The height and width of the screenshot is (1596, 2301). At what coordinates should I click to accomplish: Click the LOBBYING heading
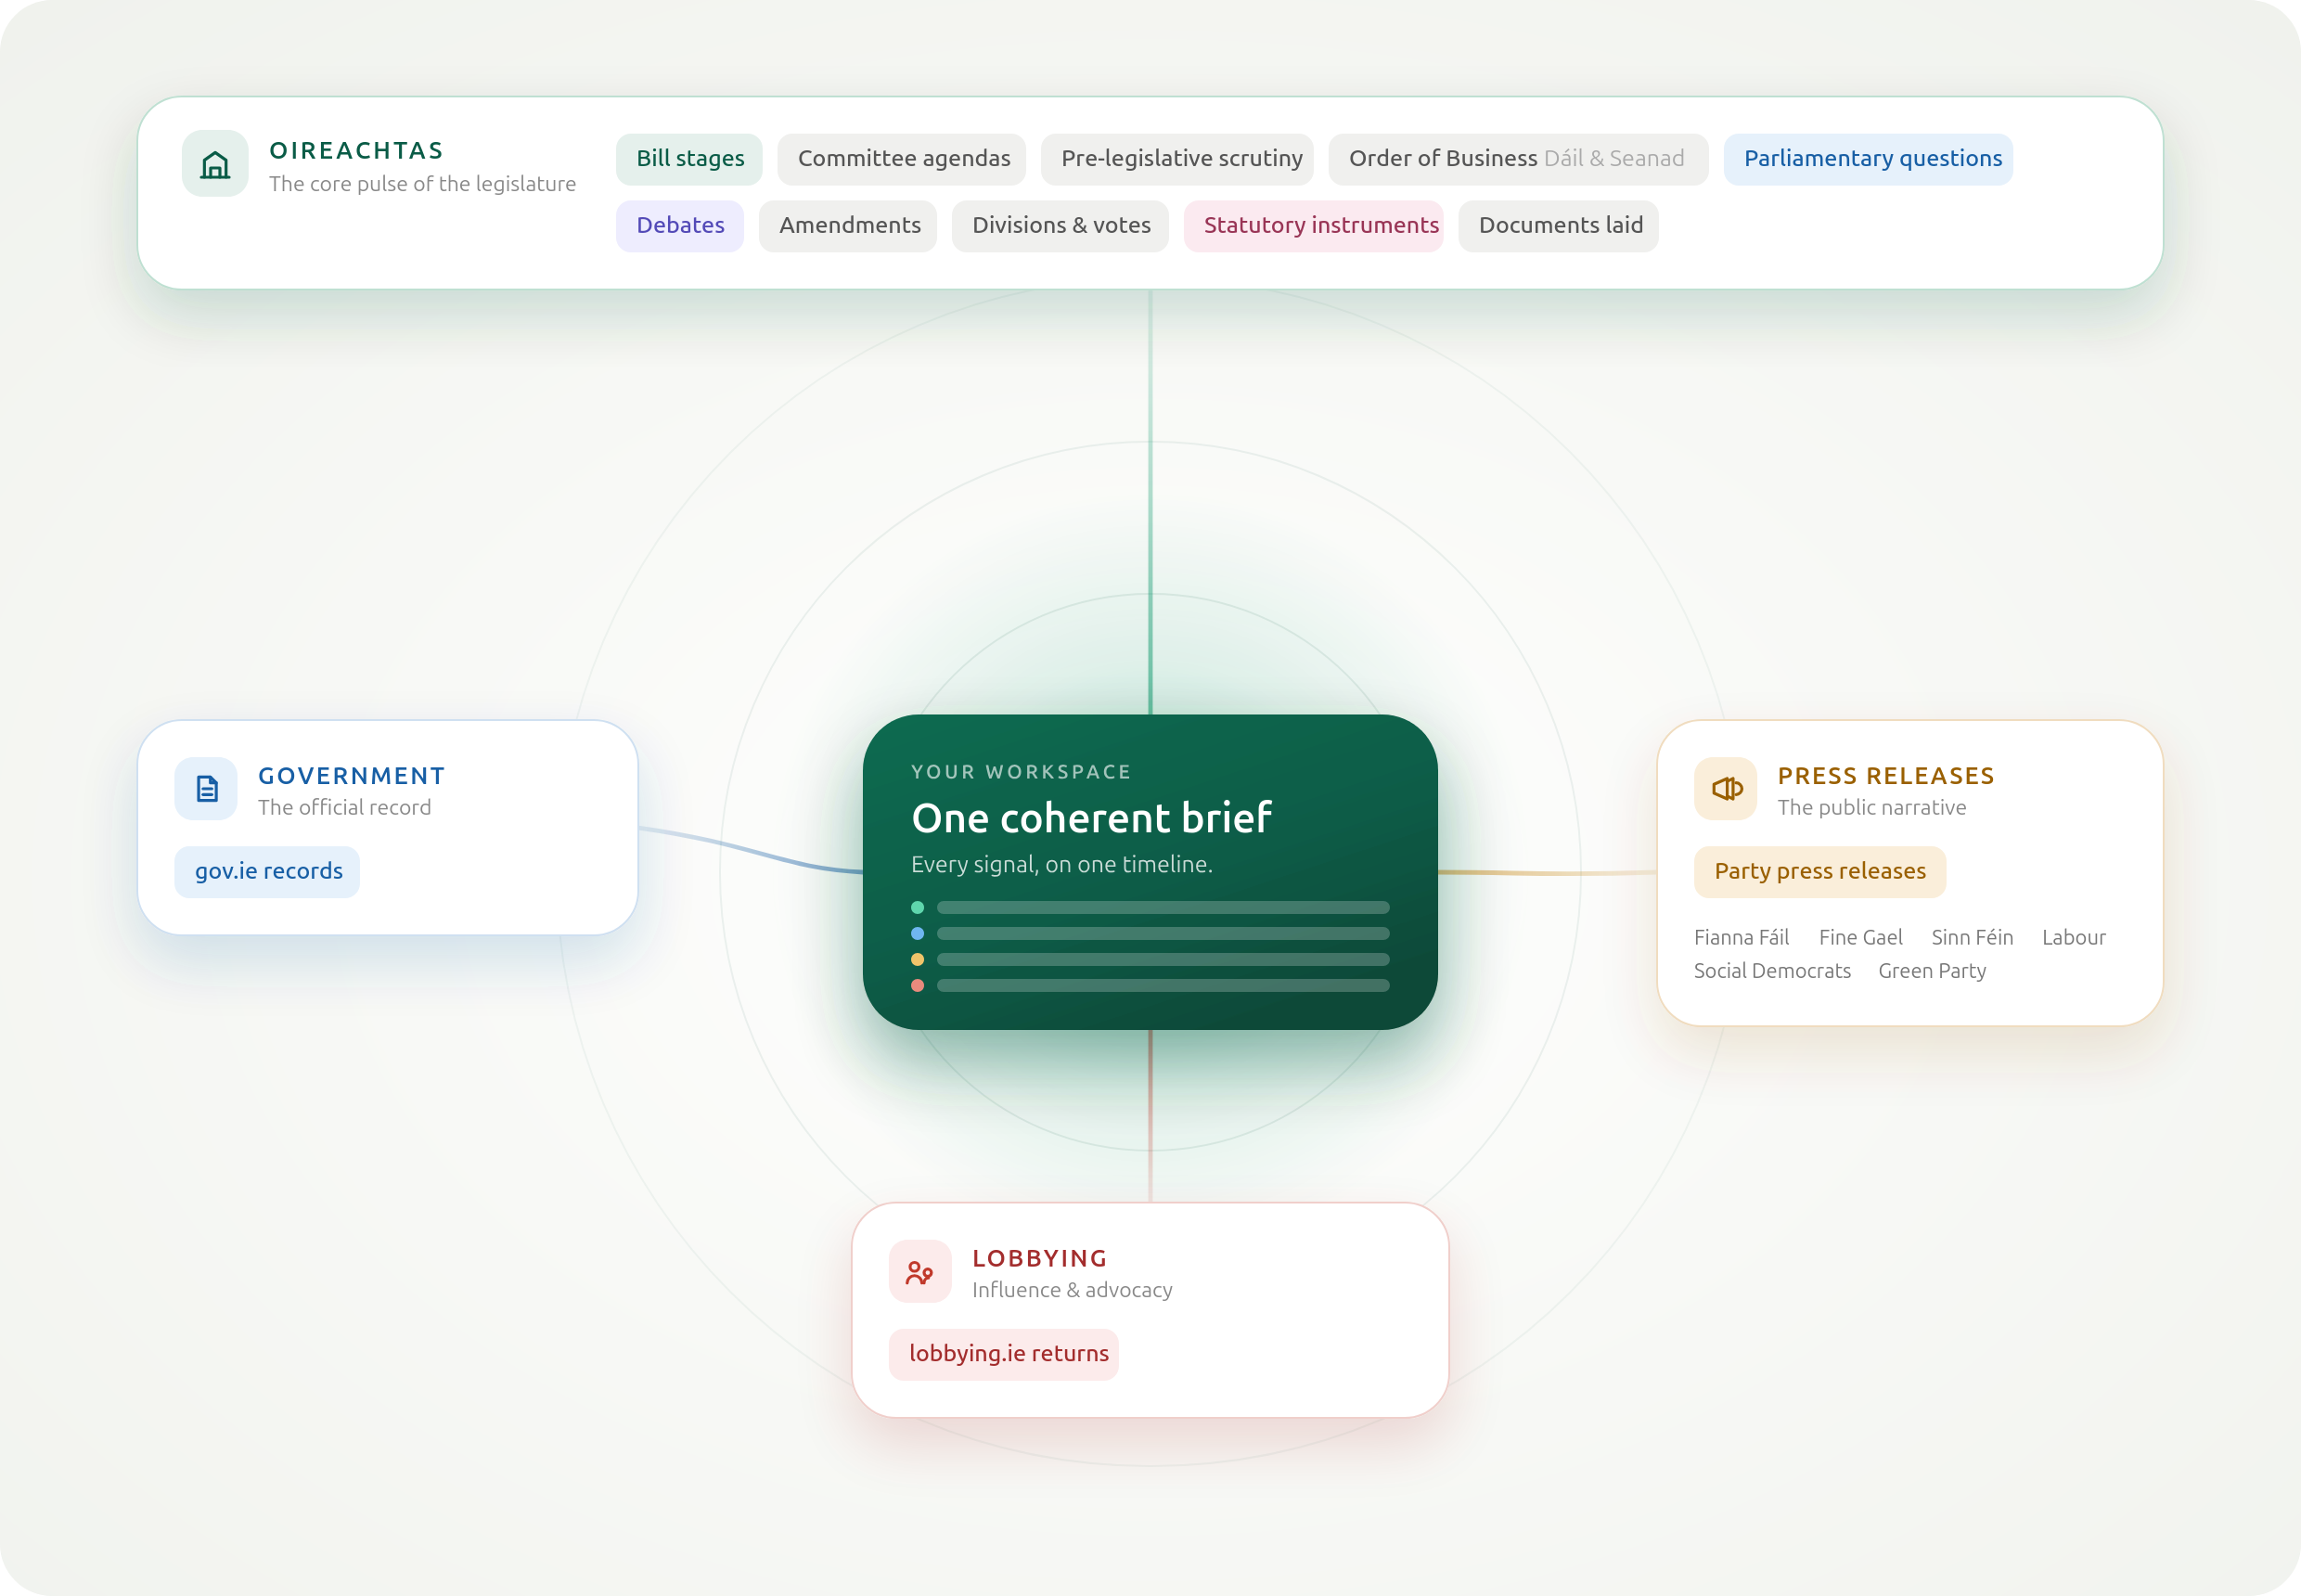click(1039, 1259)
